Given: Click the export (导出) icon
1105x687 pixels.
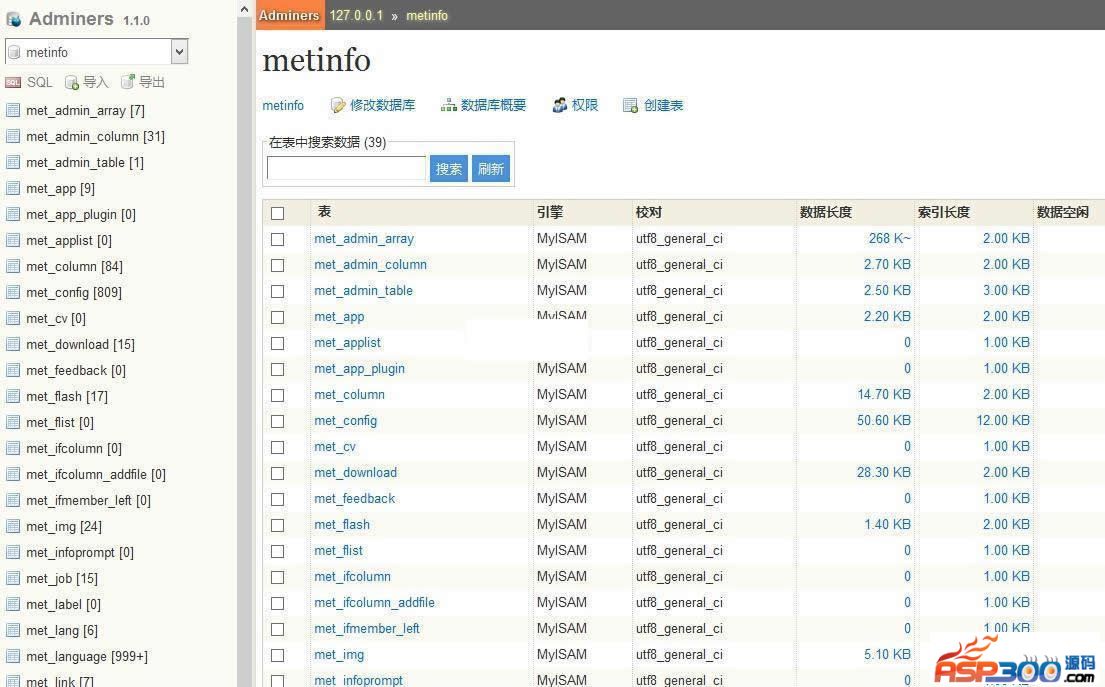Looking at the screenshot, I should point(127,82).
